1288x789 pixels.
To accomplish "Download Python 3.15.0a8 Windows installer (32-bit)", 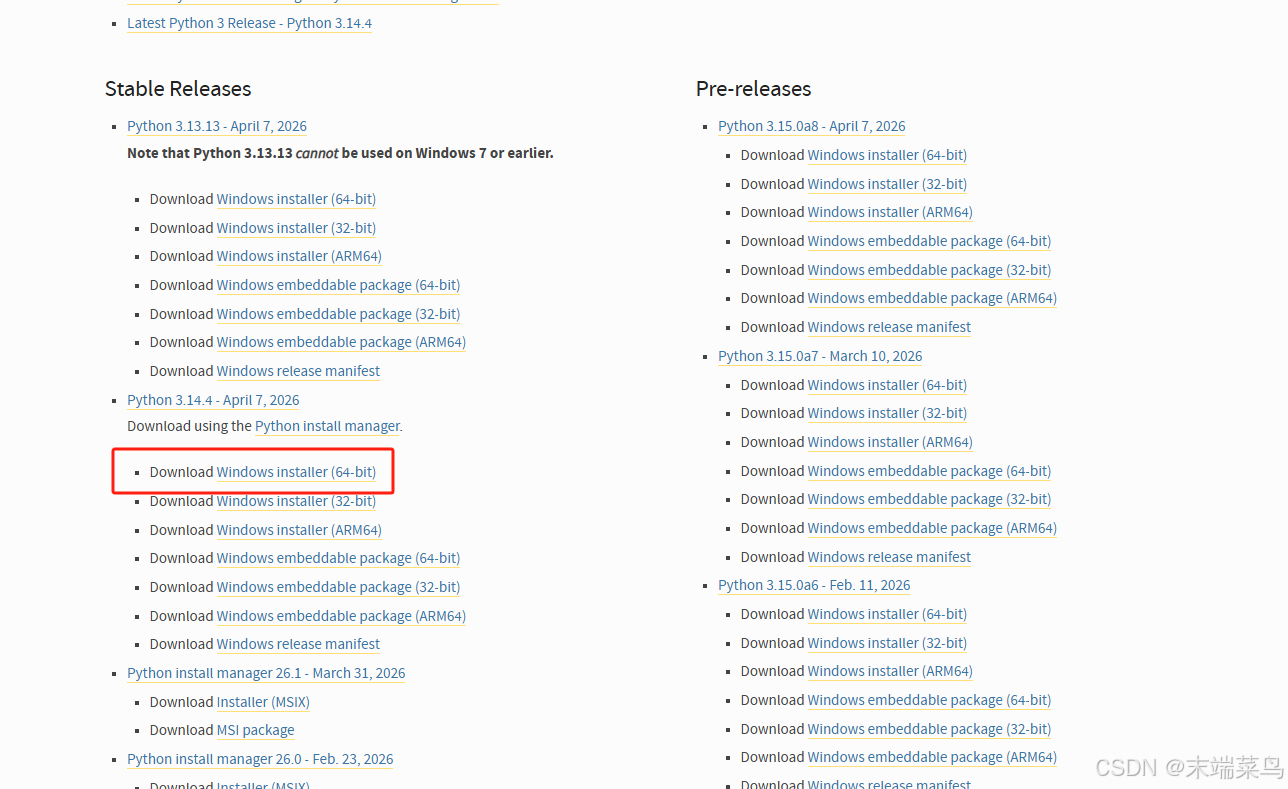I will [x=887, y=184].
